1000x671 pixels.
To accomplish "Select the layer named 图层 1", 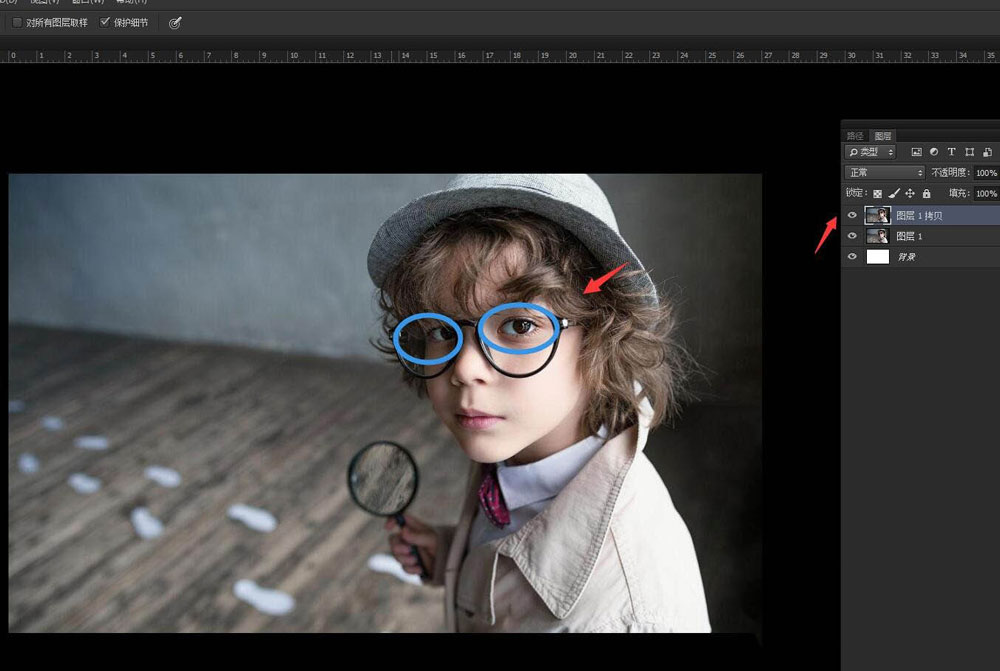I will click(x=909, y=236).
